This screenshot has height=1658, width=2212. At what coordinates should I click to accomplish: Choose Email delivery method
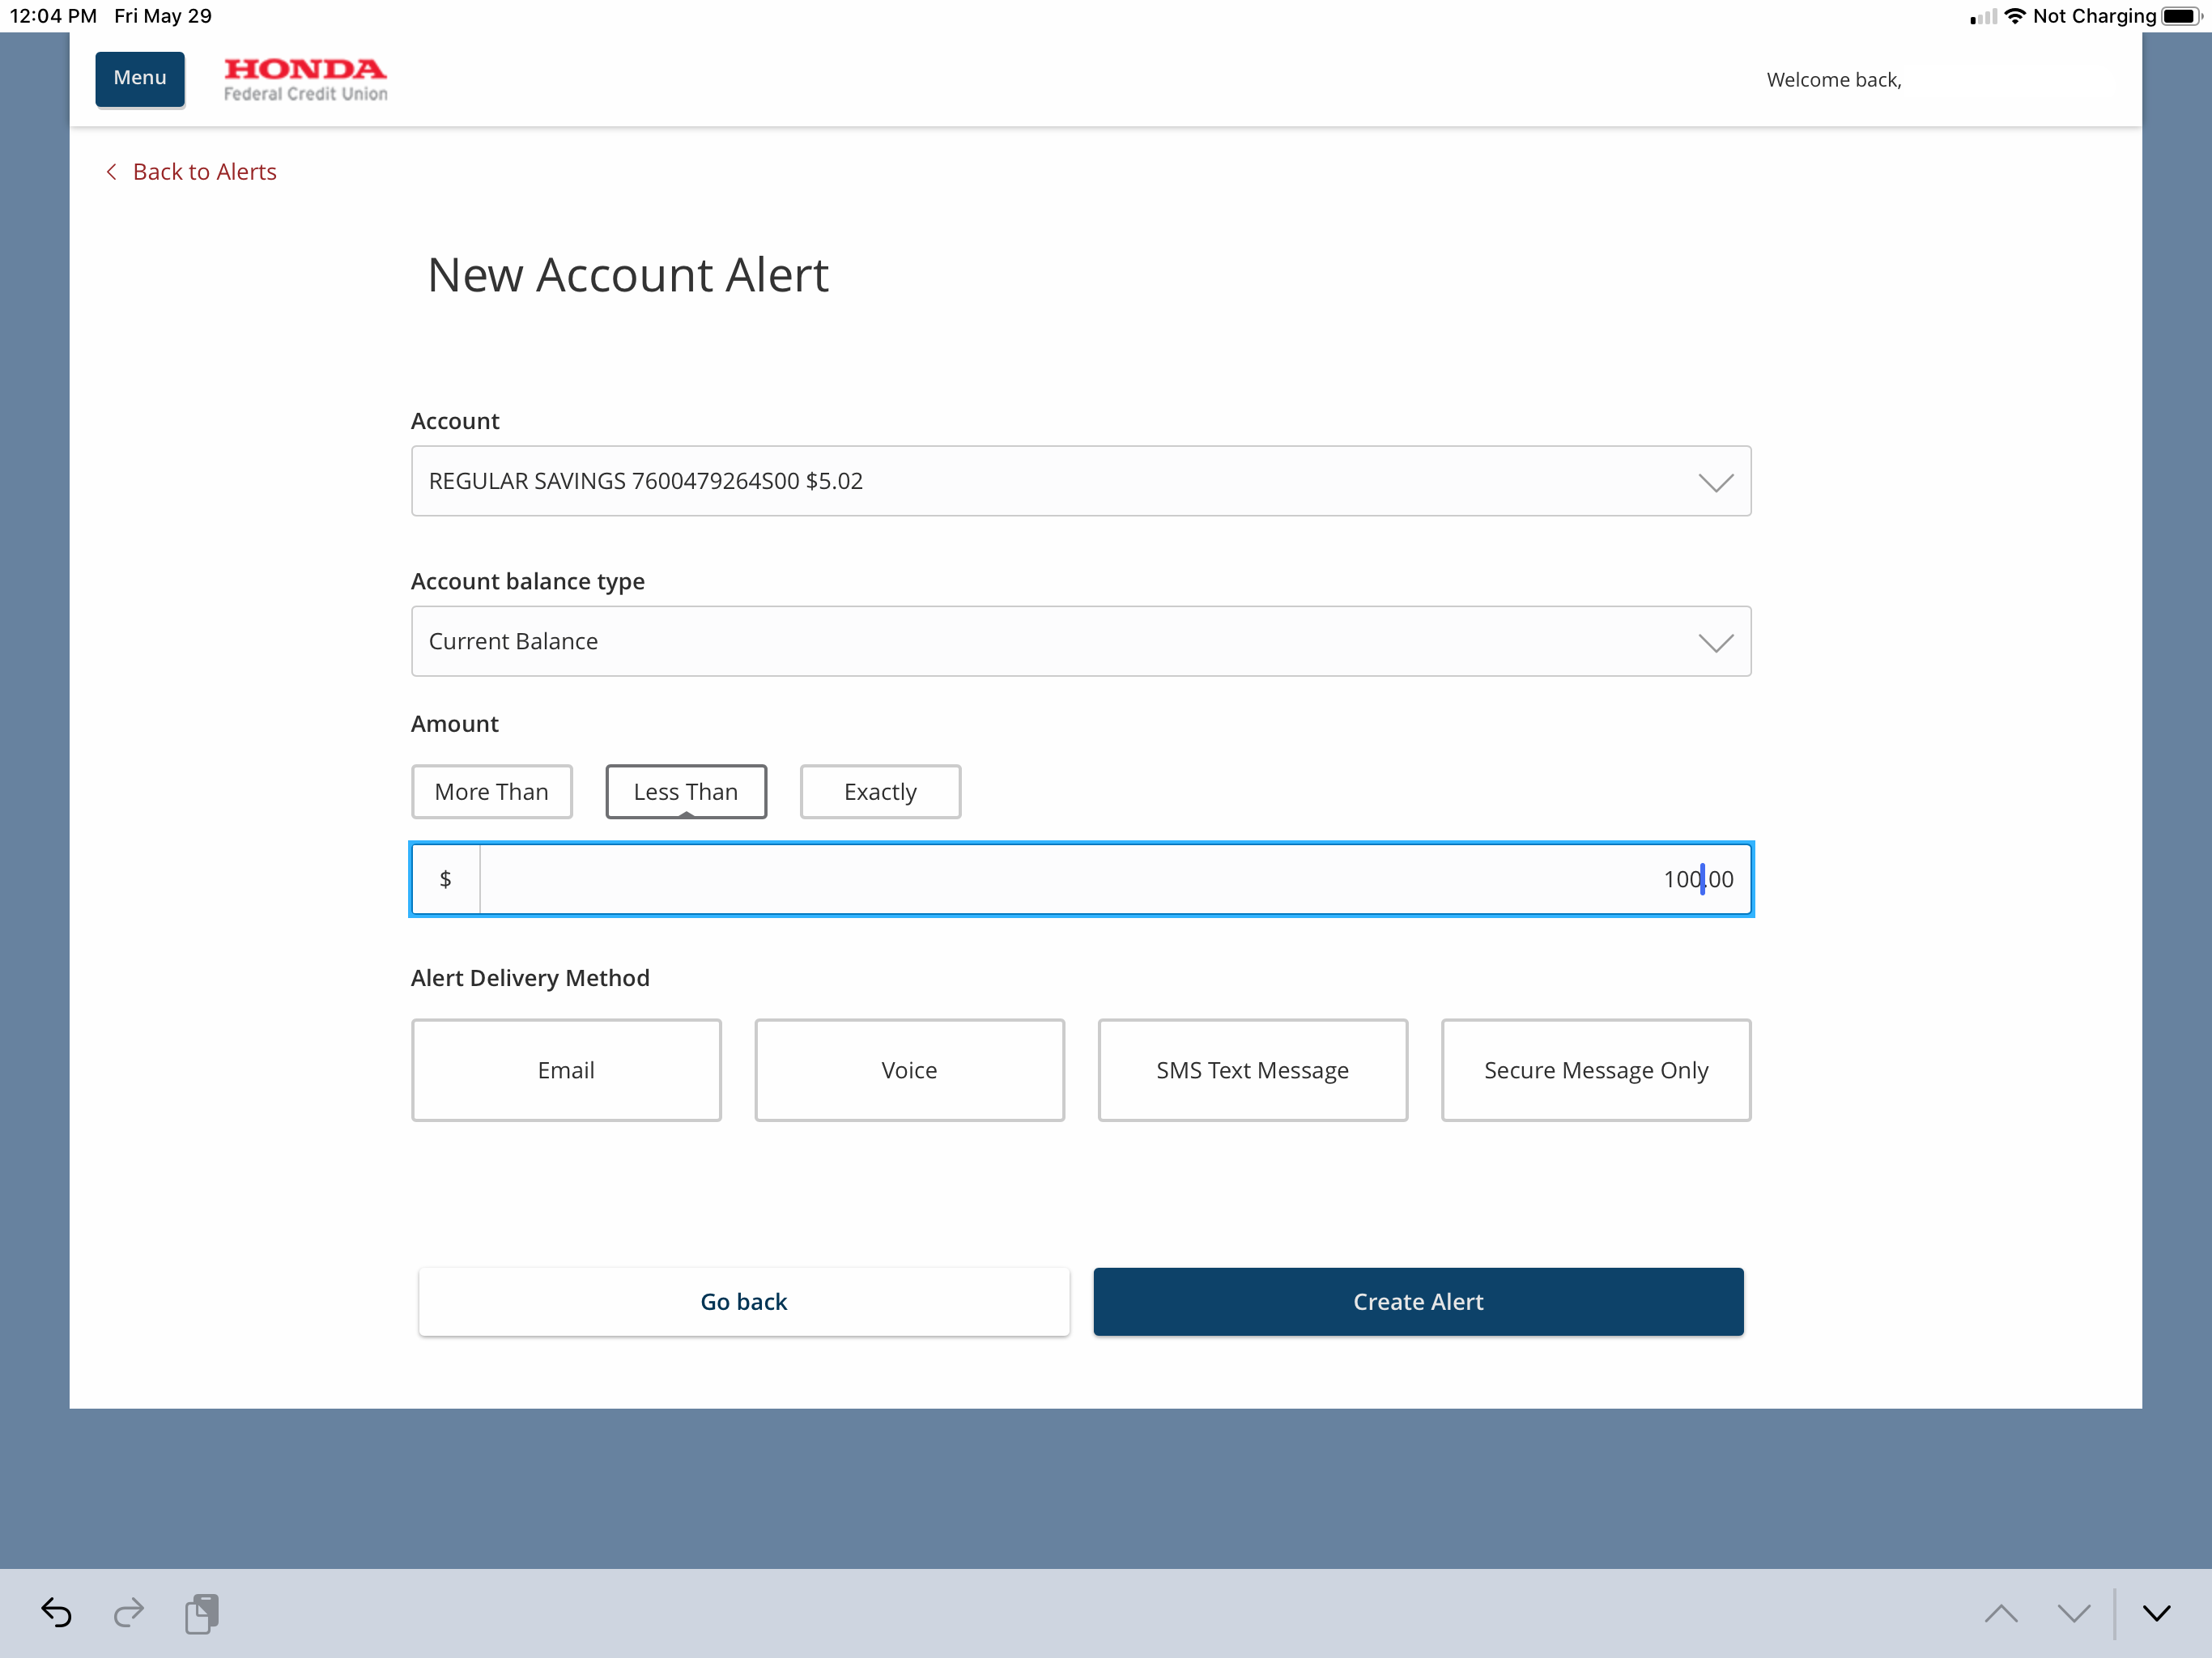[566, 1070]
